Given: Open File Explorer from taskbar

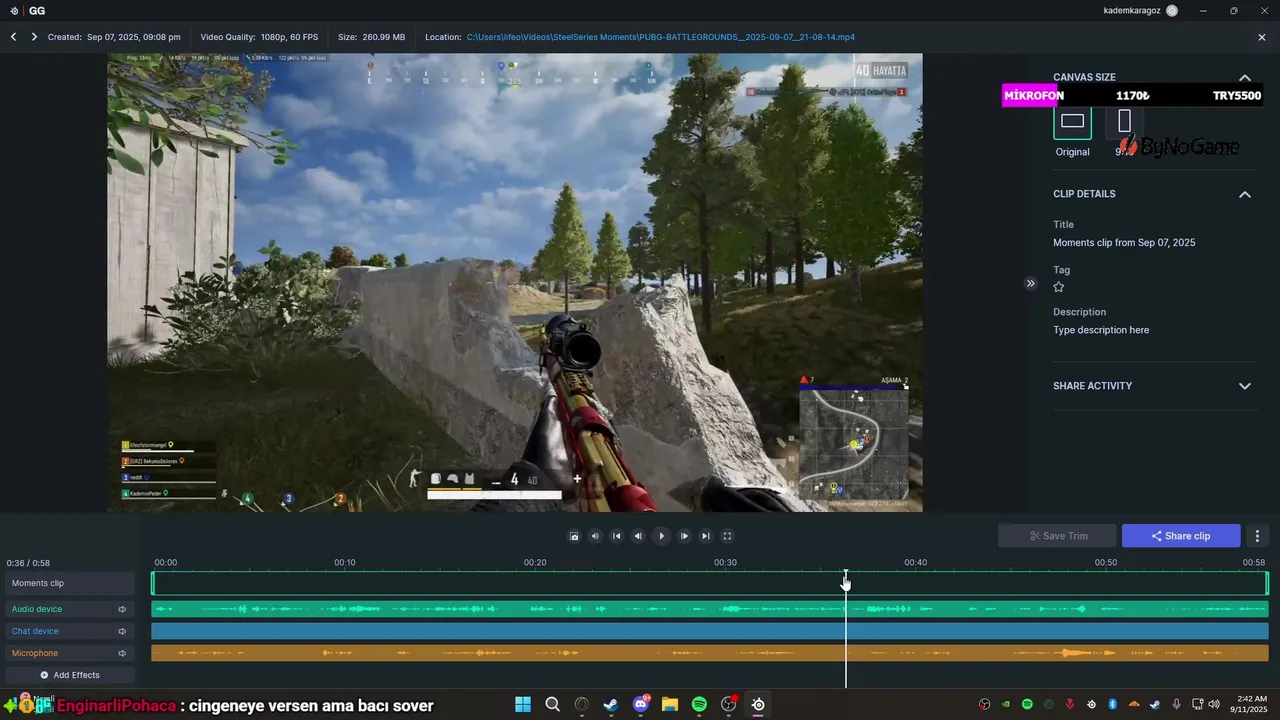Looking at the screenshot, I should point(670,705).
